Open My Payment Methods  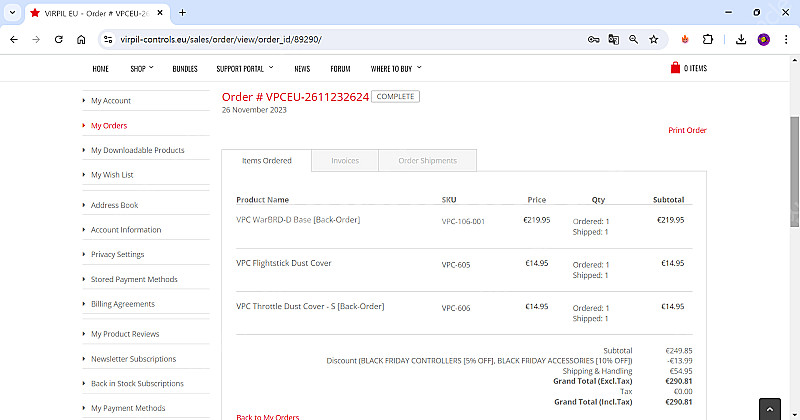tap(128, 408)
